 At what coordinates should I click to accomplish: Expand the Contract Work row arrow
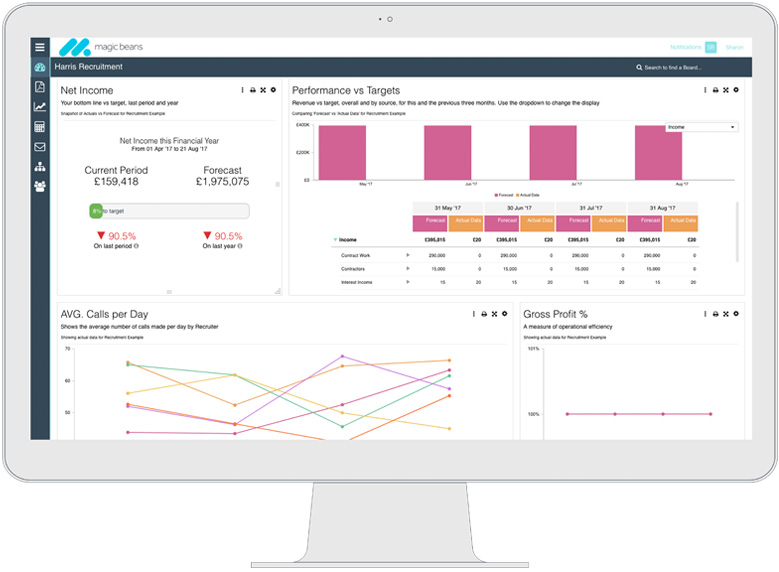(407, 255)
